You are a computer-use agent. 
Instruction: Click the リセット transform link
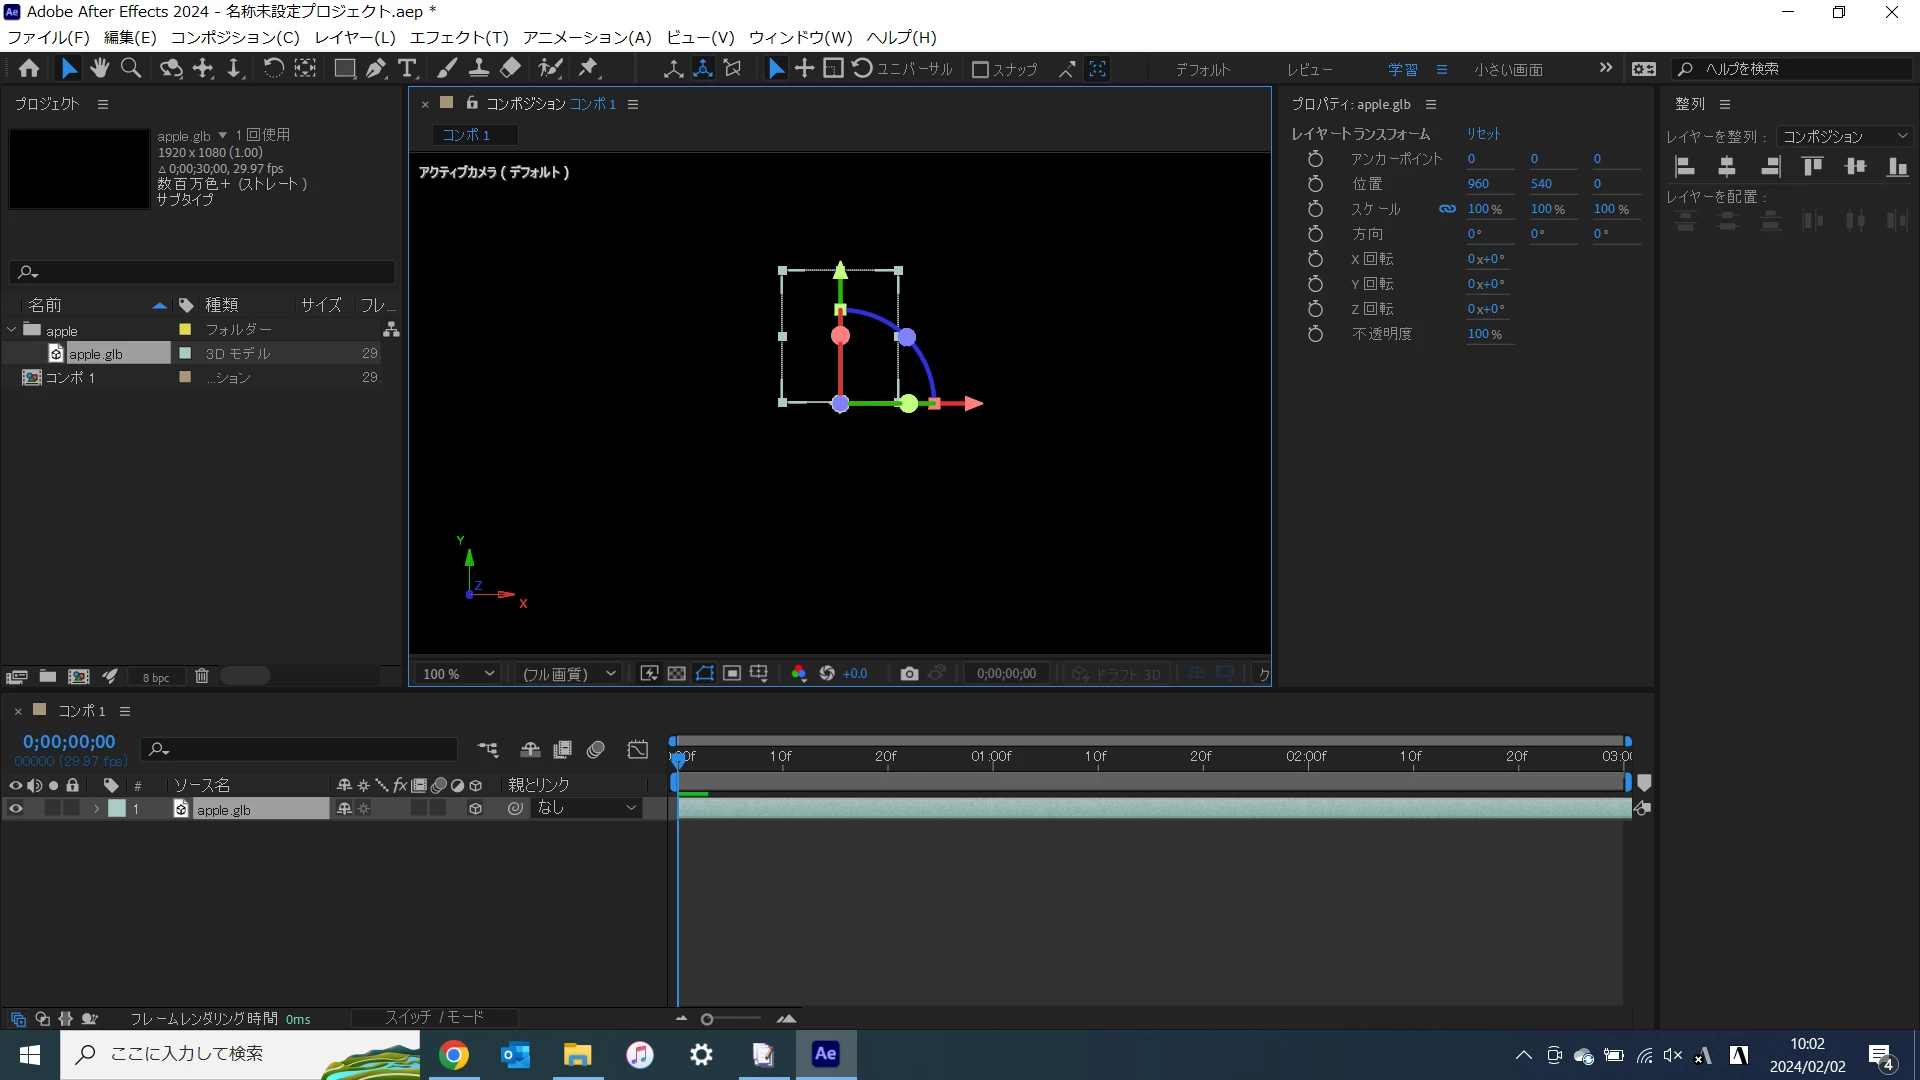click(1483, 134)
